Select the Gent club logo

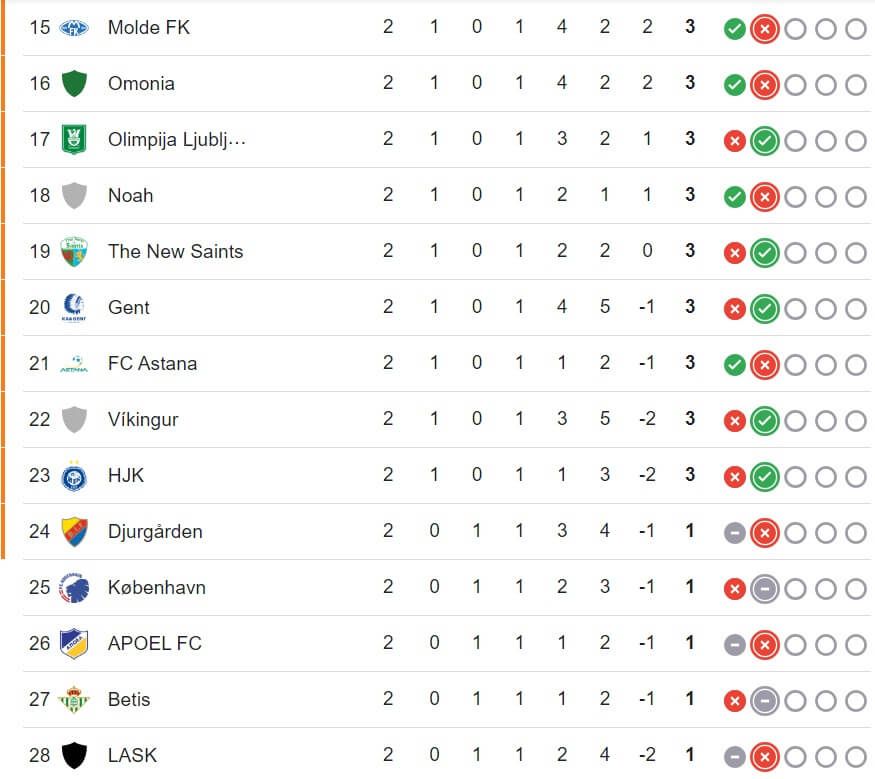75,308
